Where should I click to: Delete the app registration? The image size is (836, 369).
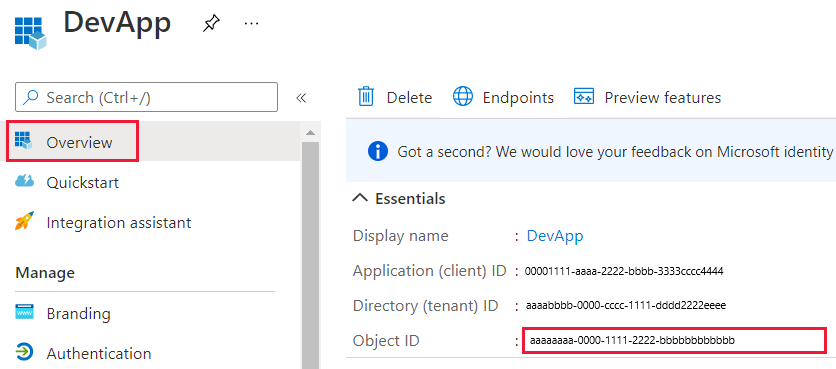pyautogui.click(x=395, y=98)
